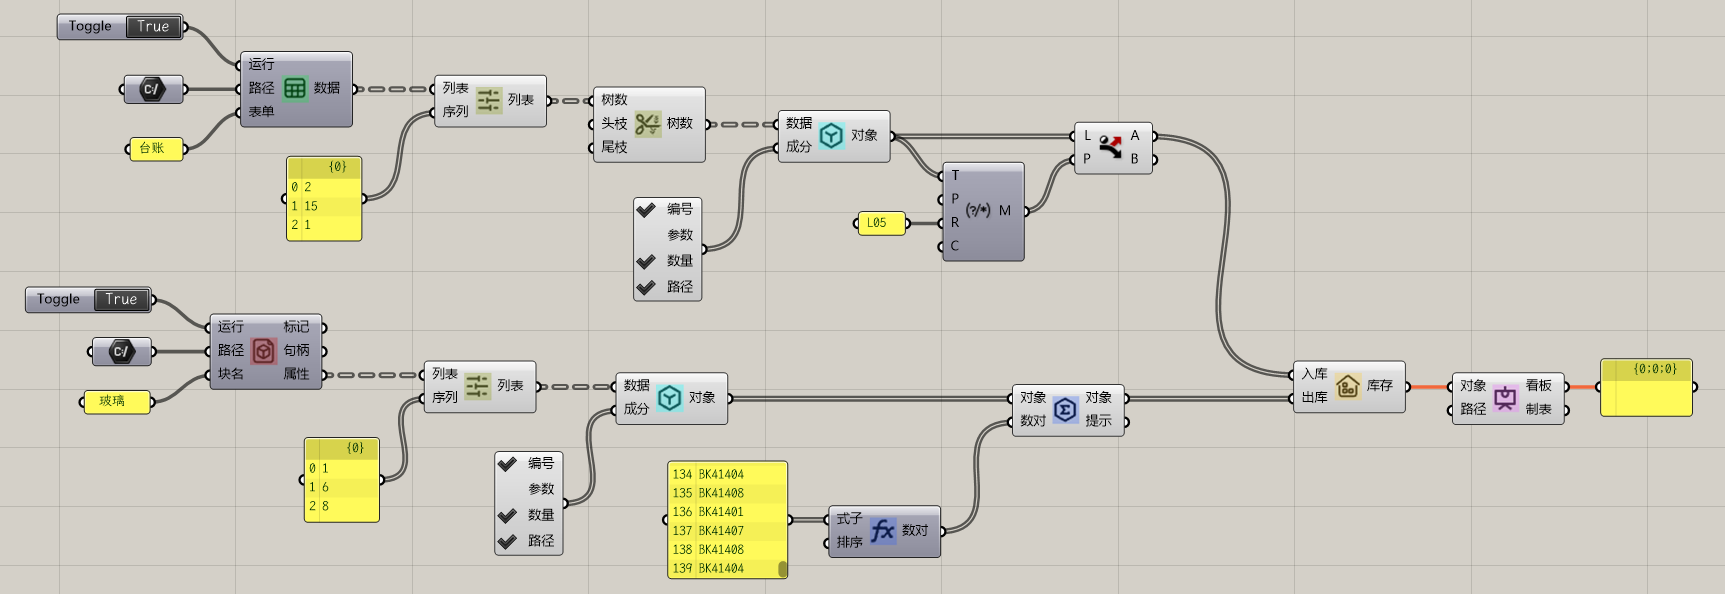
Task: Click the house icon on the 入库/出库 inventory component
Action: tap(1347, 386)
